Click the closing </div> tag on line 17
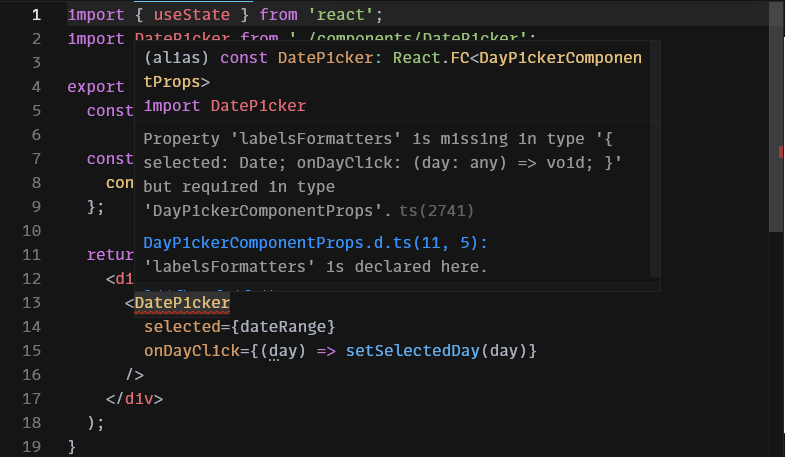Image resolution: width=785 pixels, height=457 pixels. [x=134, y=399]
